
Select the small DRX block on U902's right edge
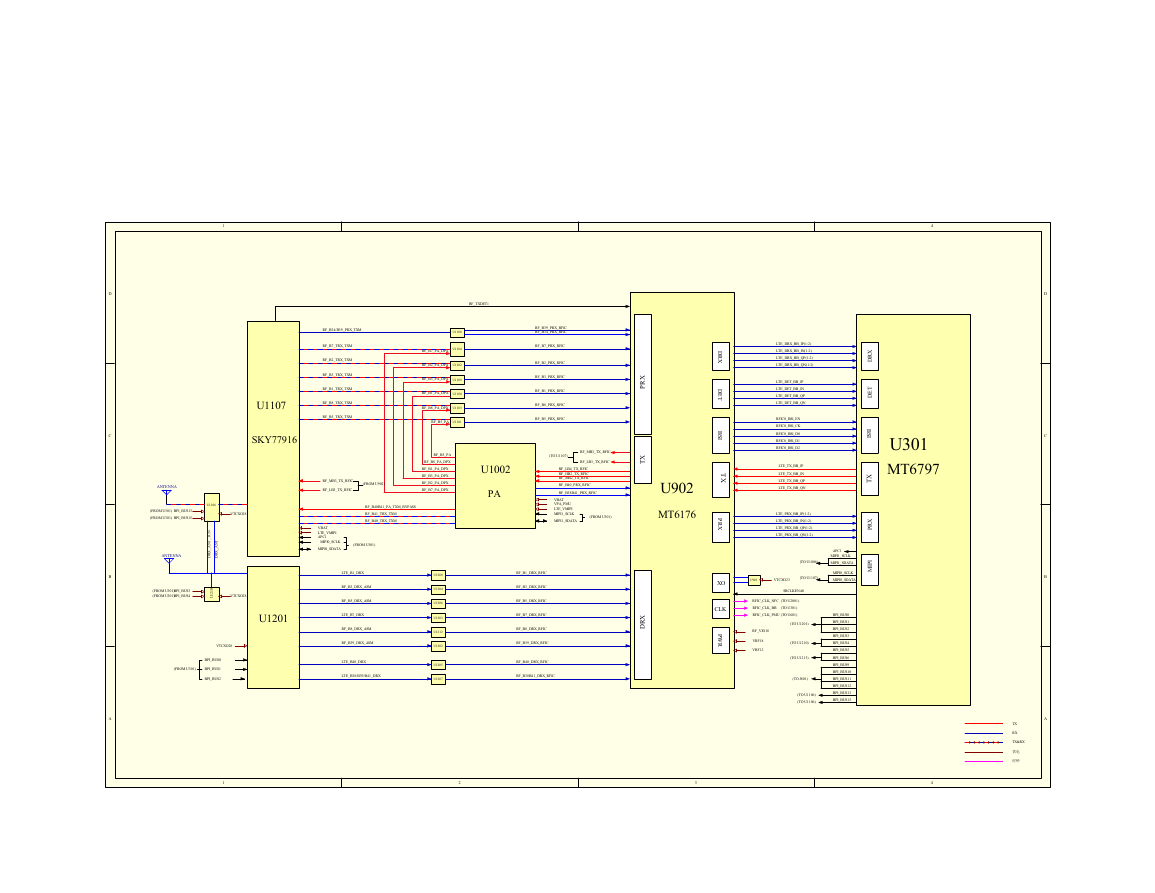(x=720, y=357)
